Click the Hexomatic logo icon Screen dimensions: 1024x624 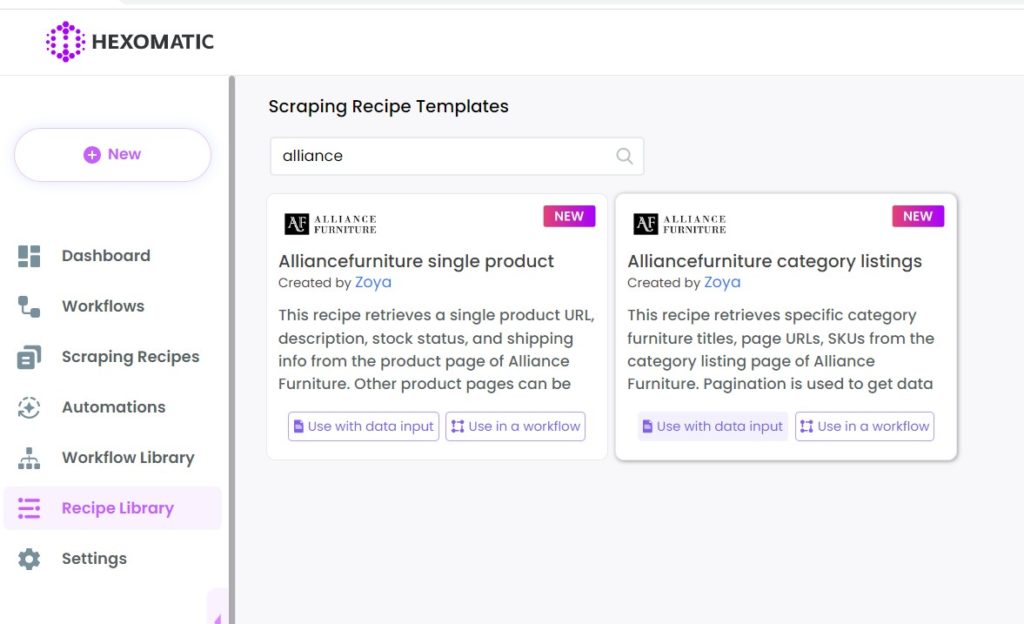[65, 42]
